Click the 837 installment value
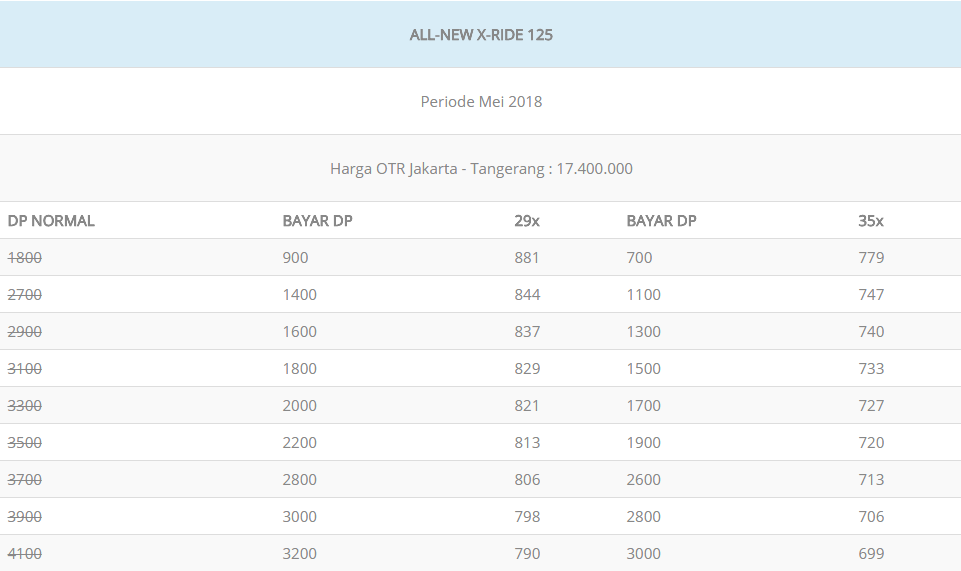 (x=527, y=331)
